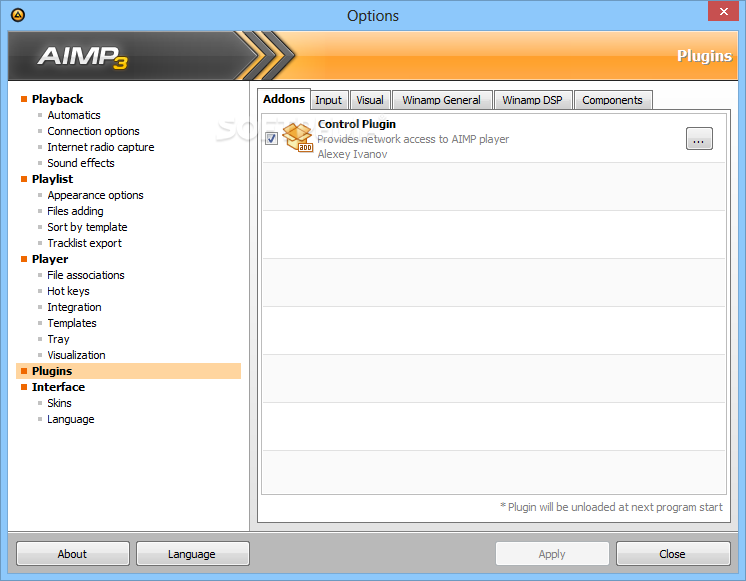Click the AIMP icon in title bar

(18, 15)
